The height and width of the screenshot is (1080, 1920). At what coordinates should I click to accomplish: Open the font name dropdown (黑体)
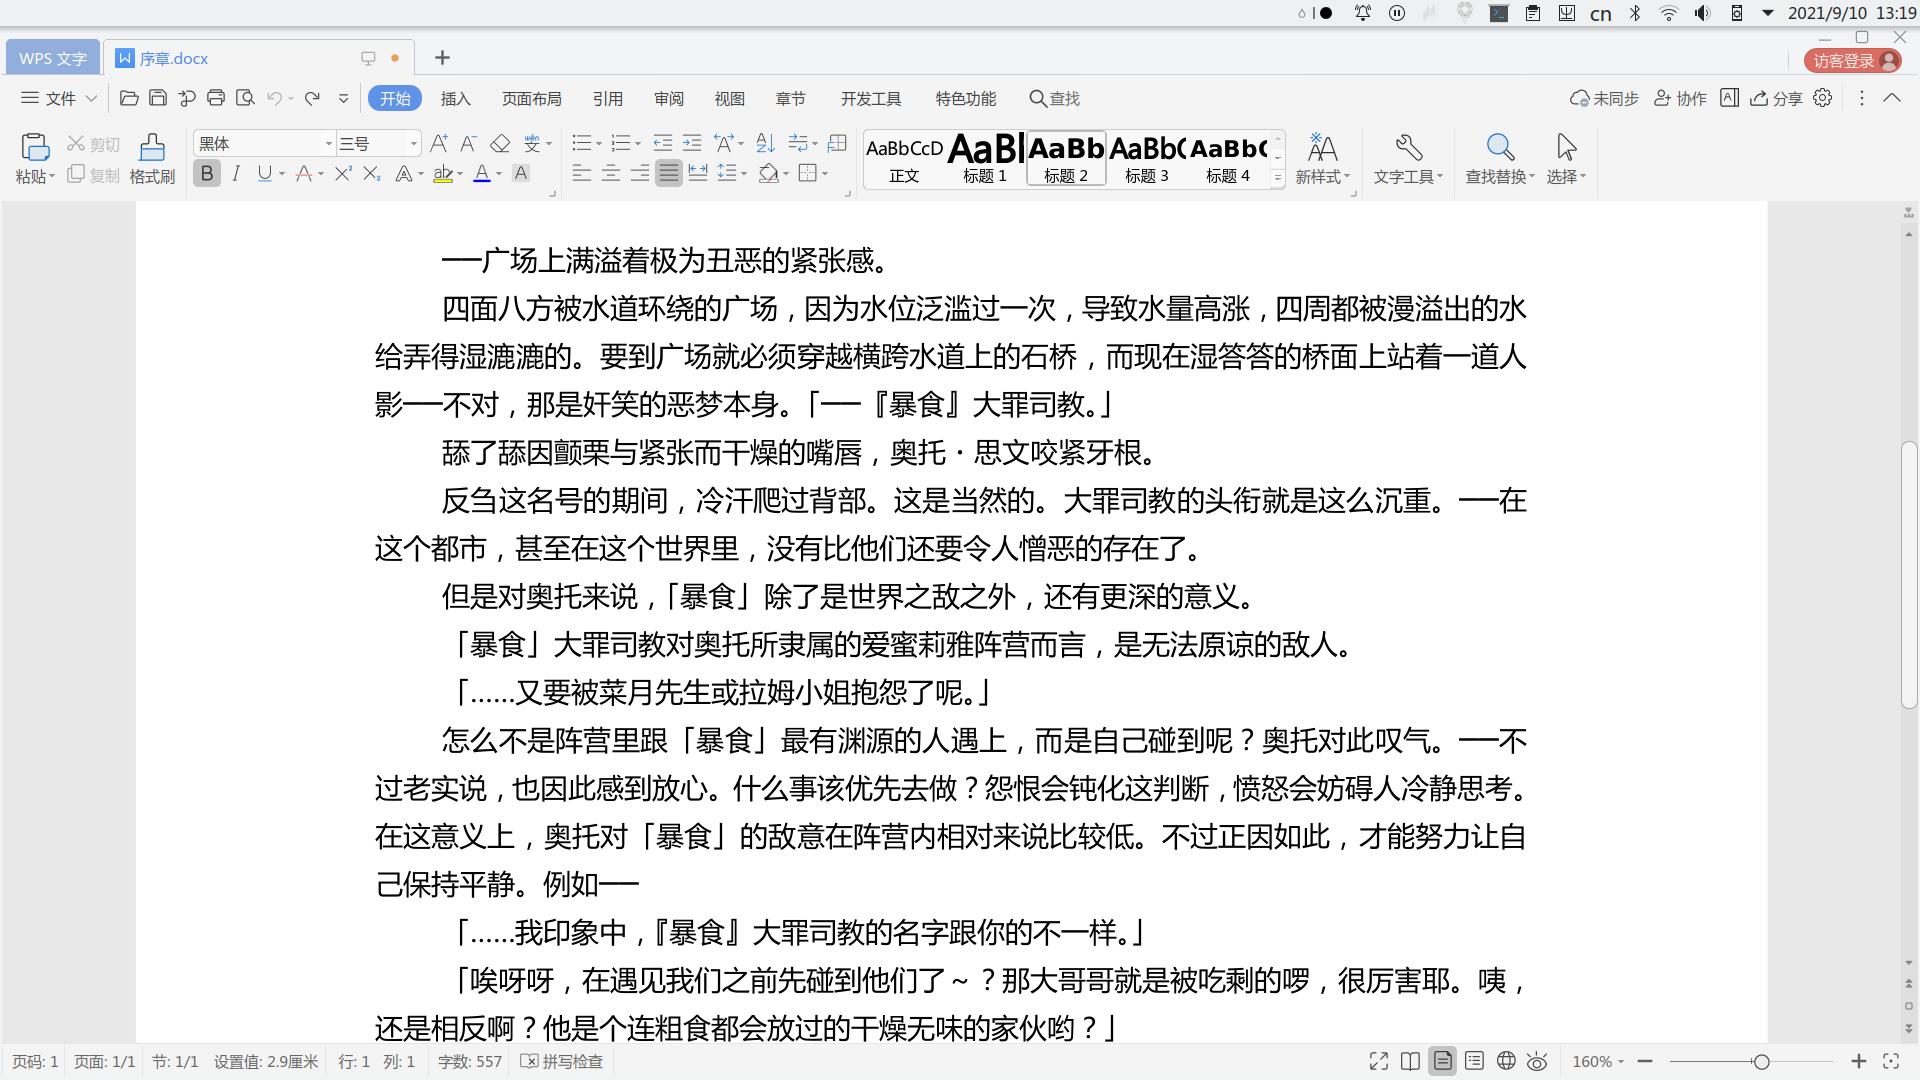[x=328, y=144]
